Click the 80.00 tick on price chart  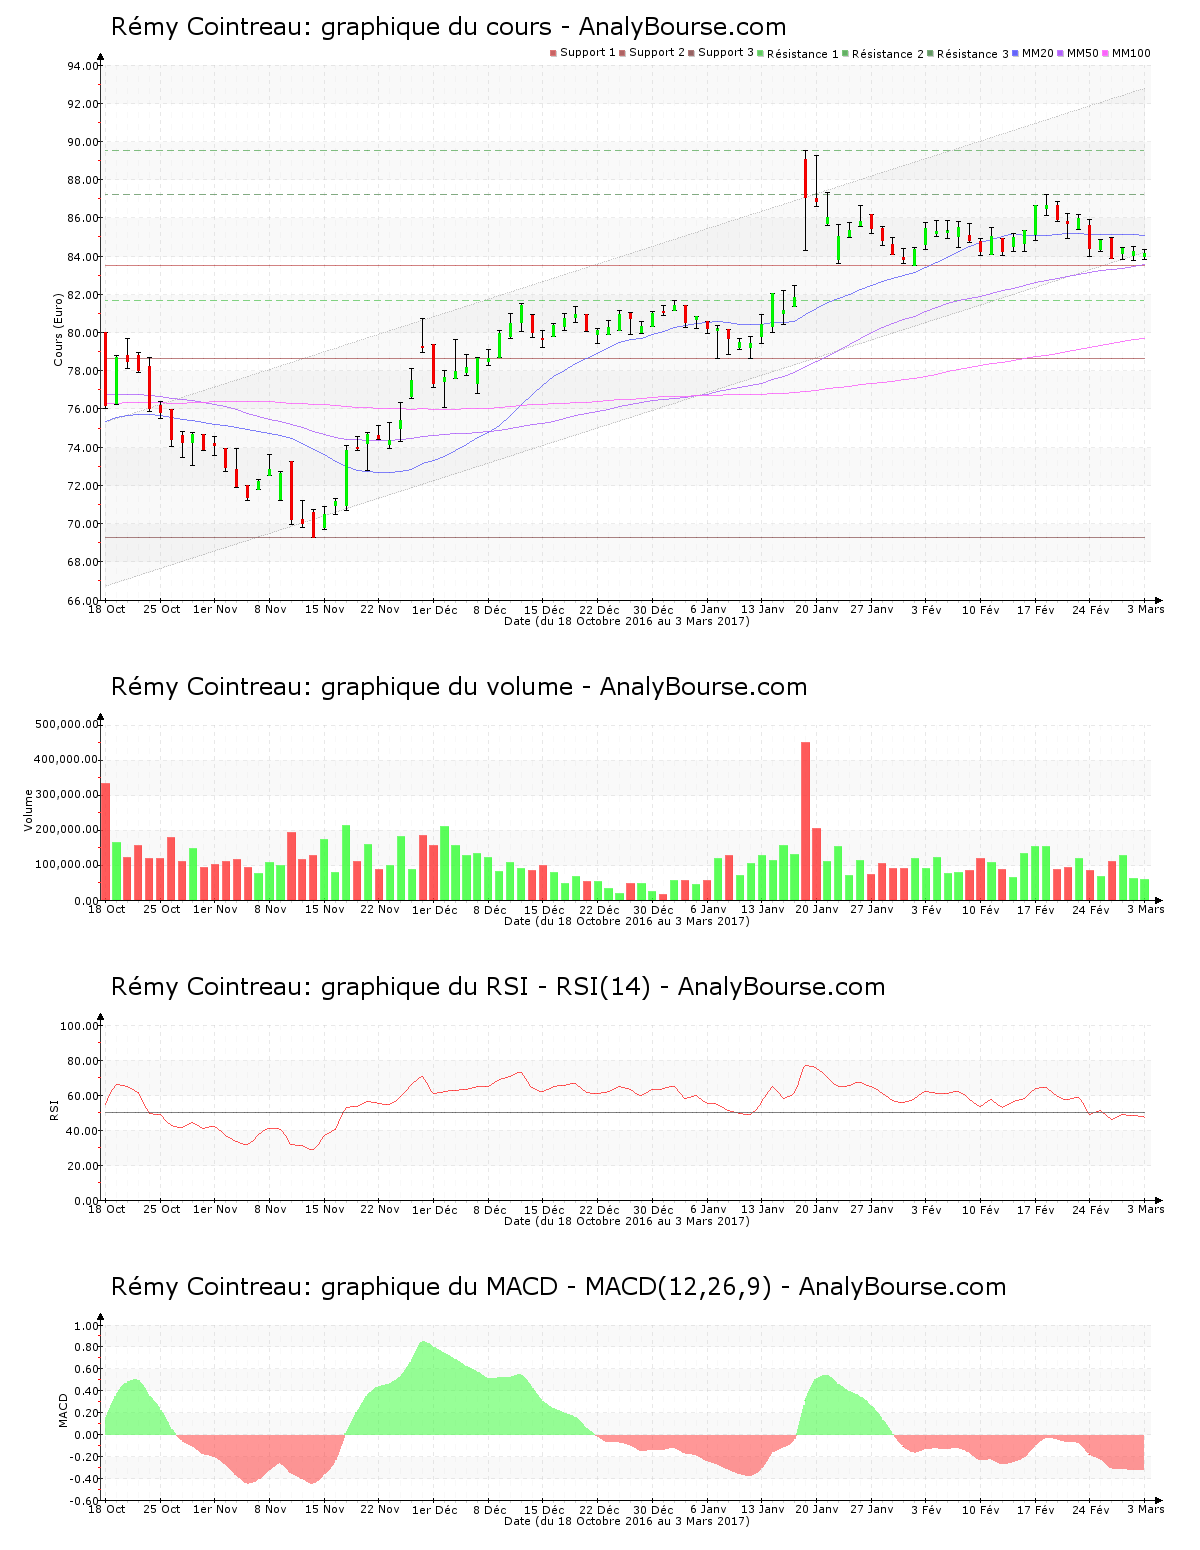coord(83,334)
